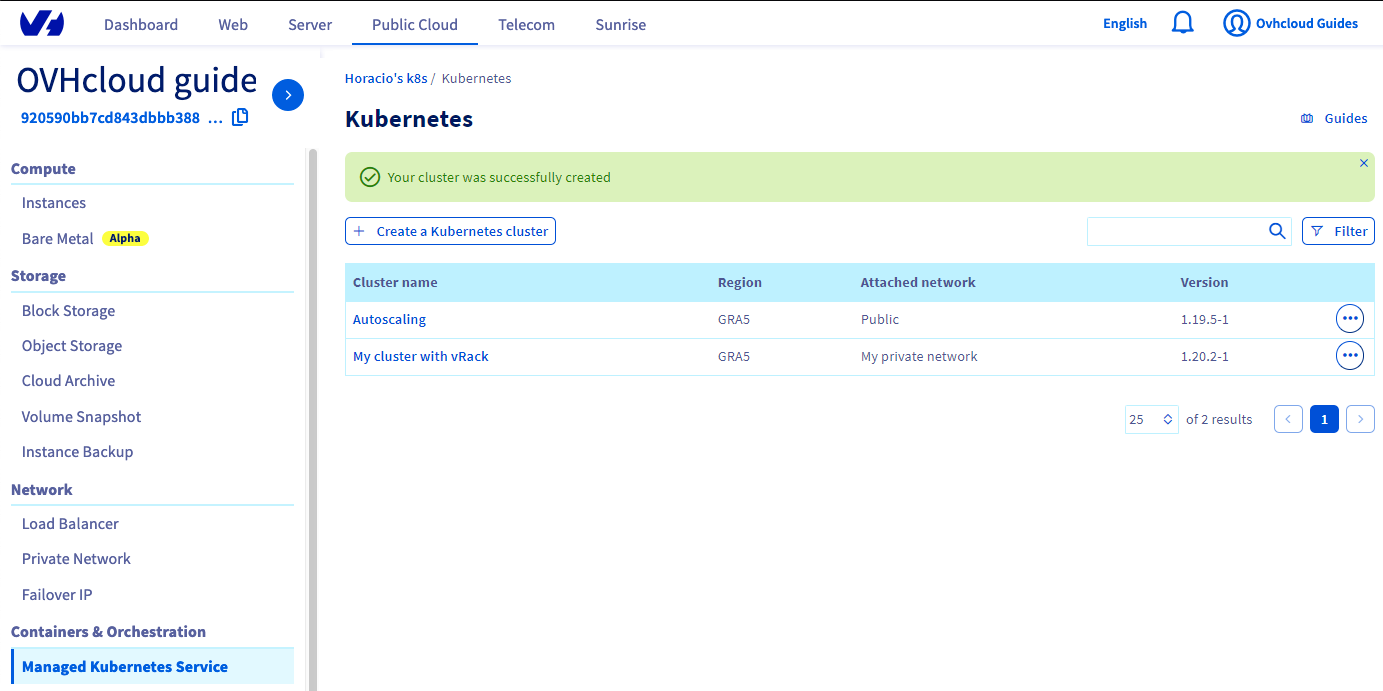Collapse the project sidebar with the chevron
The image size is (1383, 691).
click(x=288, y=95)
